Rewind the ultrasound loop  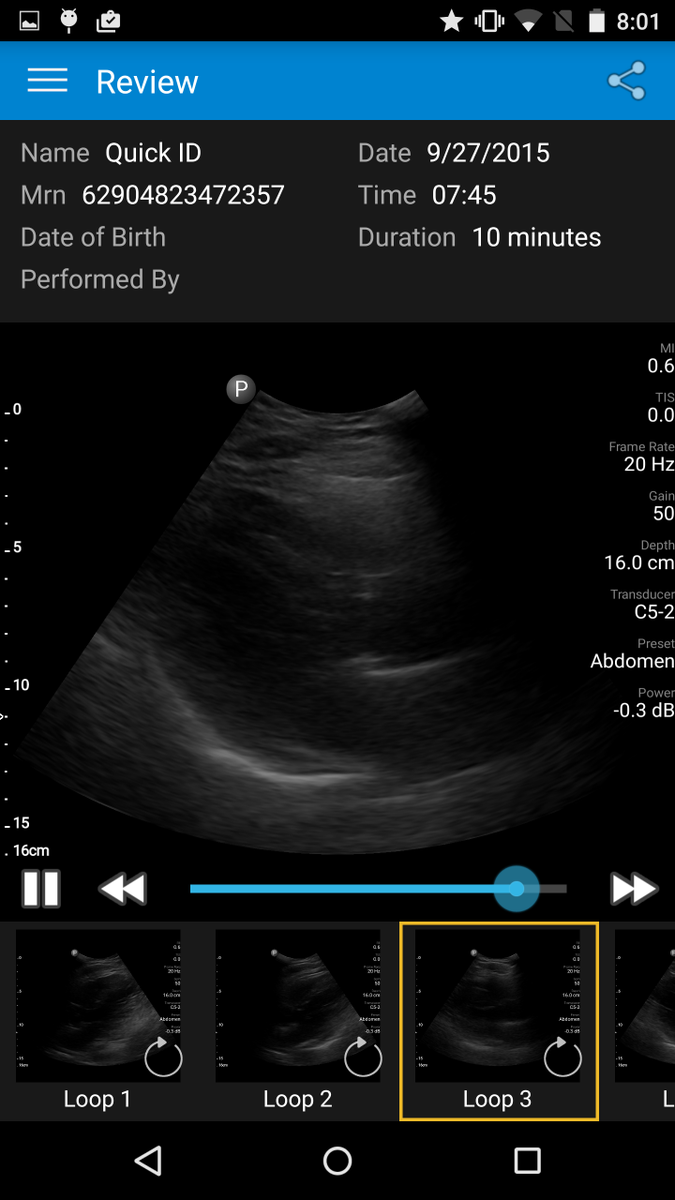(x=123, y=888)
